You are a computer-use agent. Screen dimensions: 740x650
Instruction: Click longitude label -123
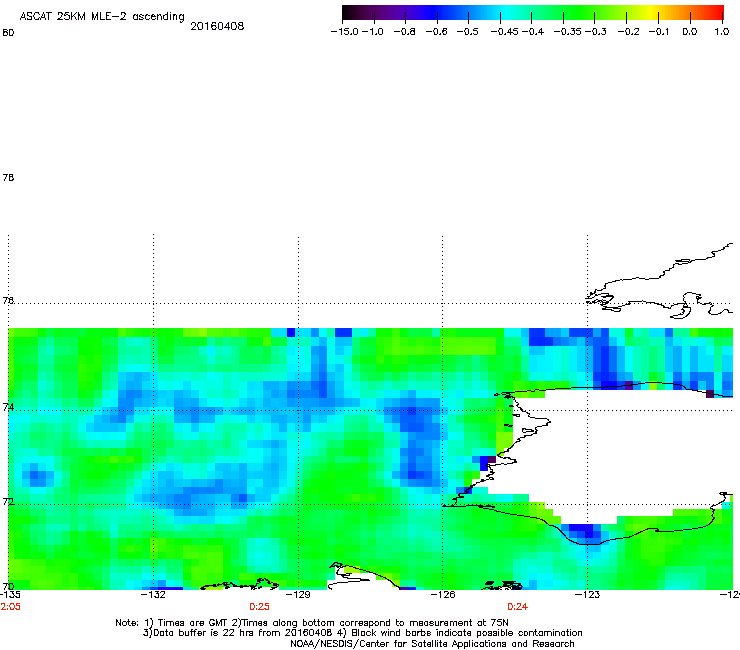pos(588,595)
